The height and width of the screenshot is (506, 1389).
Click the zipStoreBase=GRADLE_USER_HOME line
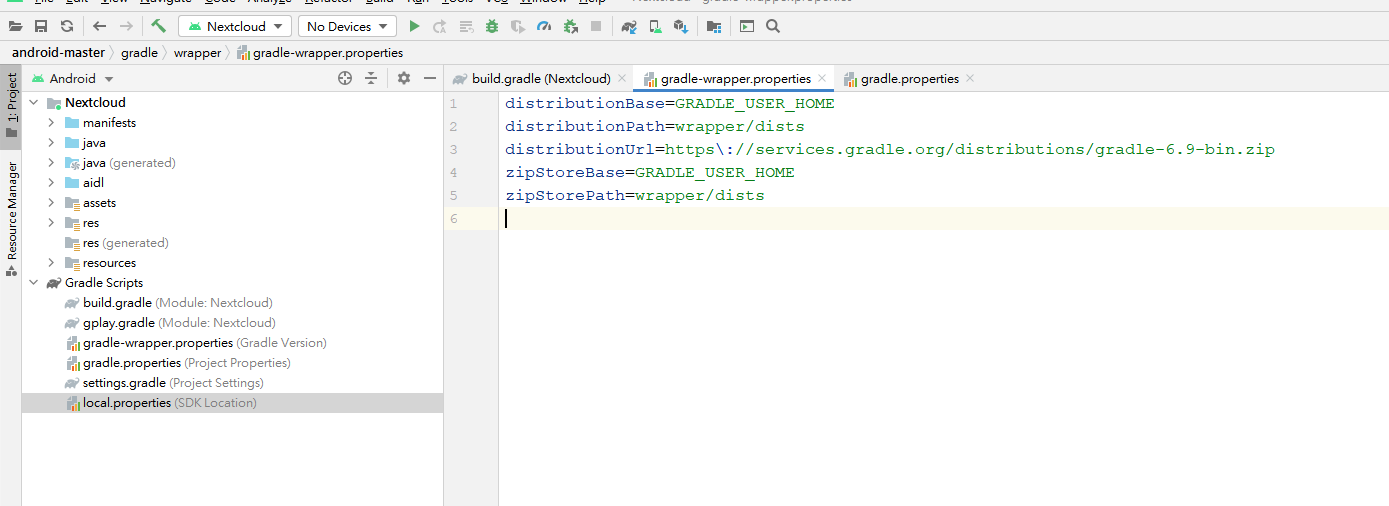click(x=649, y=173)
